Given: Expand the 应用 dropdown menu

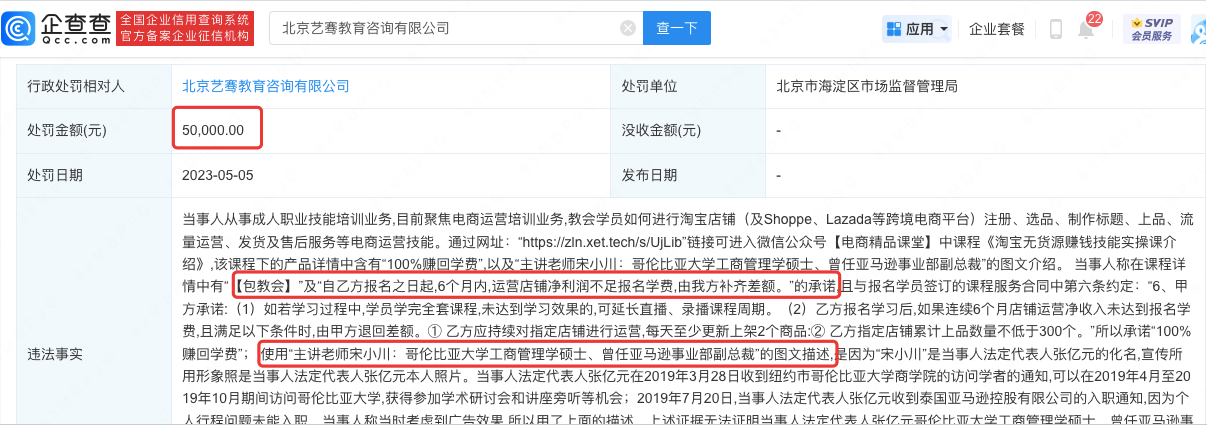Looking at the screenshot, I should tap(917, 29).
